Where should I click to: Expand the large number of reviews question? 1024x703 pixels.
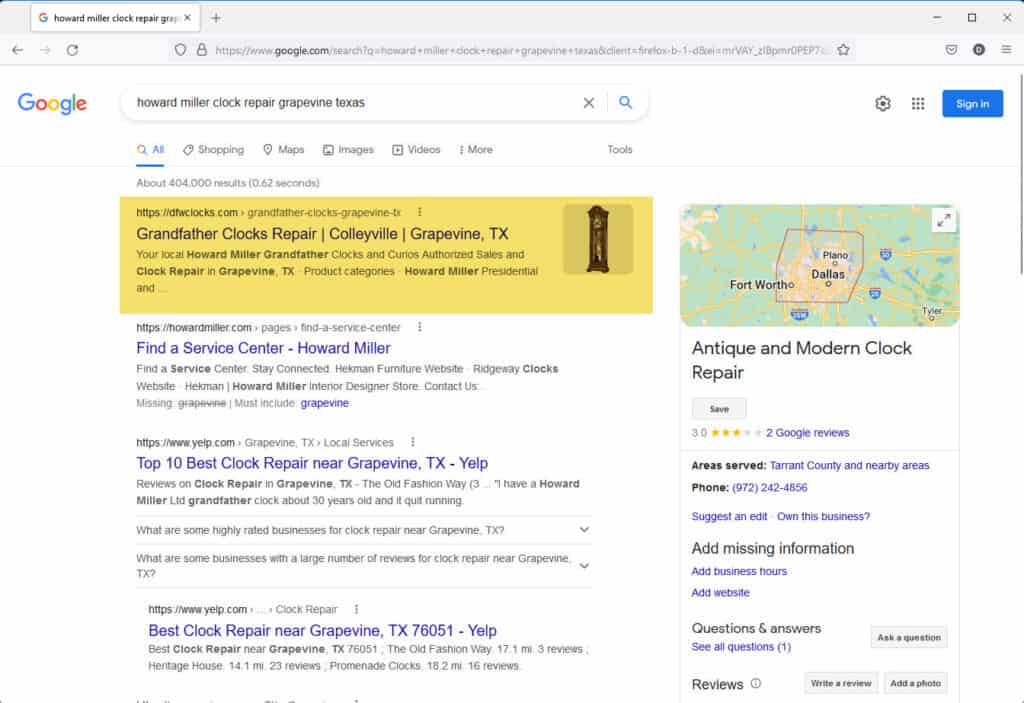pyautogui.click(x=363, y=566)
